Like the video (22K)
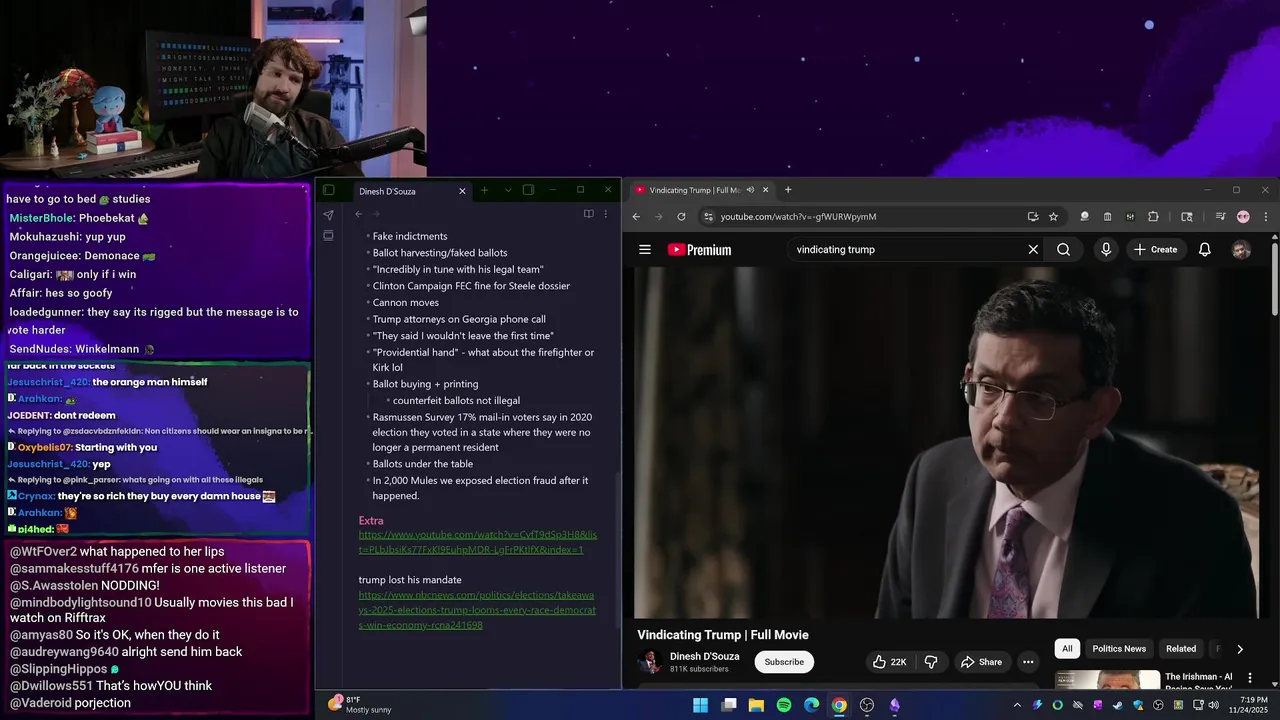 (x=890, y=662)
